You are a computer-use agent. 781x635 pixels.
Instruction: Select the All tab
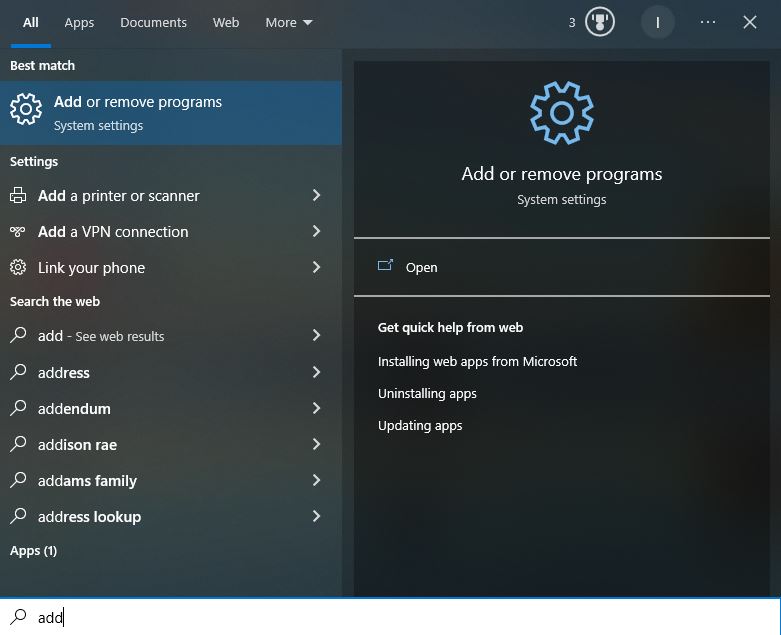pos(30,22)
